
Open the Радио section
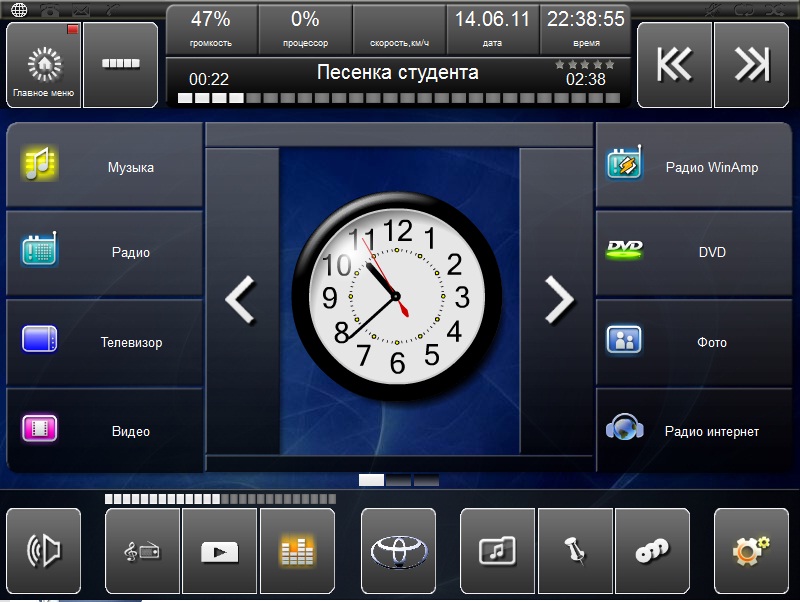tap(104, 253)
